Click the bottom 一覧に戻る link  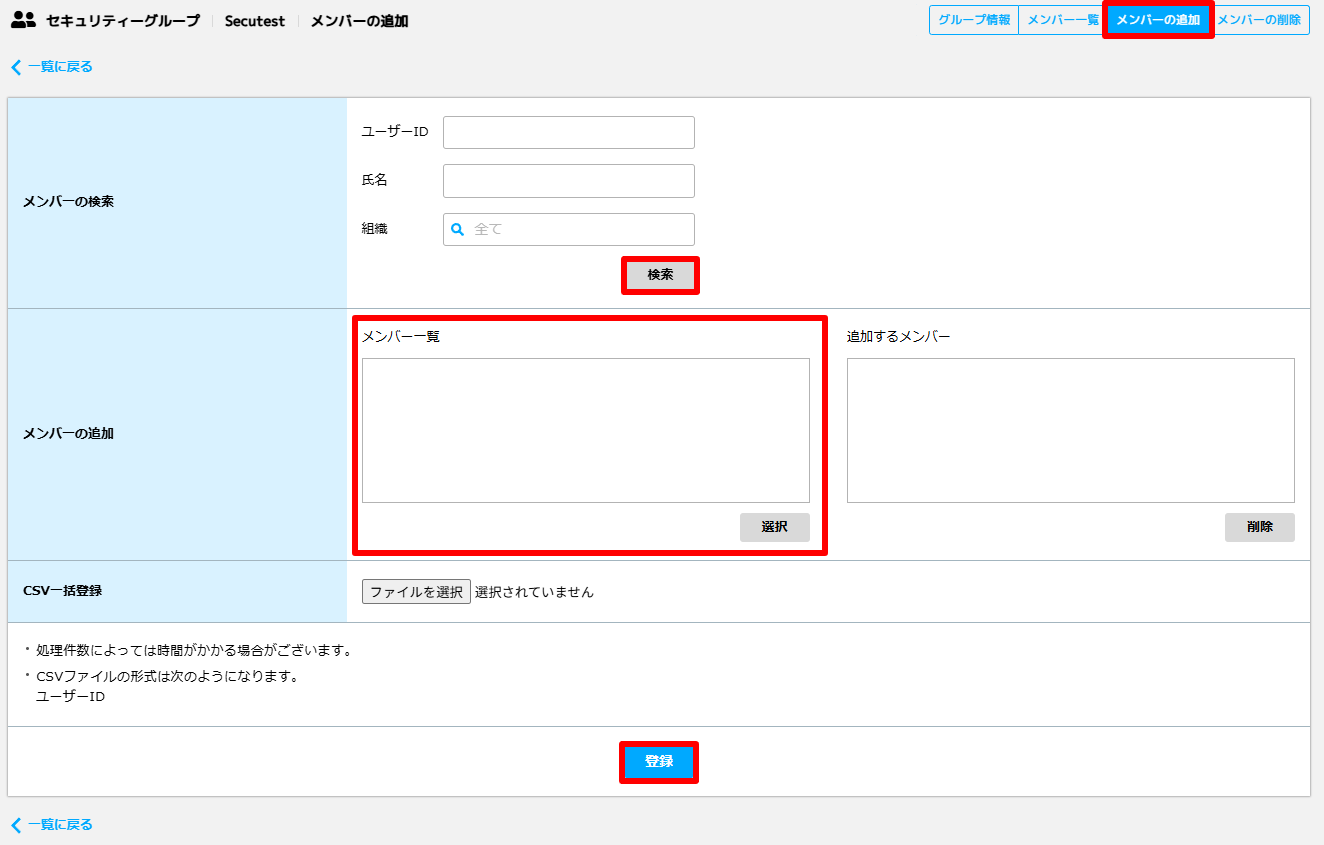click(52, 825)
